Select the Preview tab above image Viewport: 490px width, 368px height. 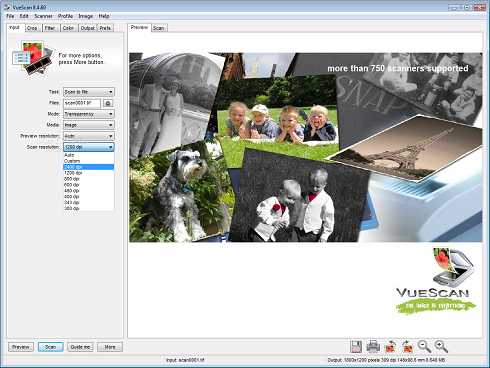pos(139,27)
